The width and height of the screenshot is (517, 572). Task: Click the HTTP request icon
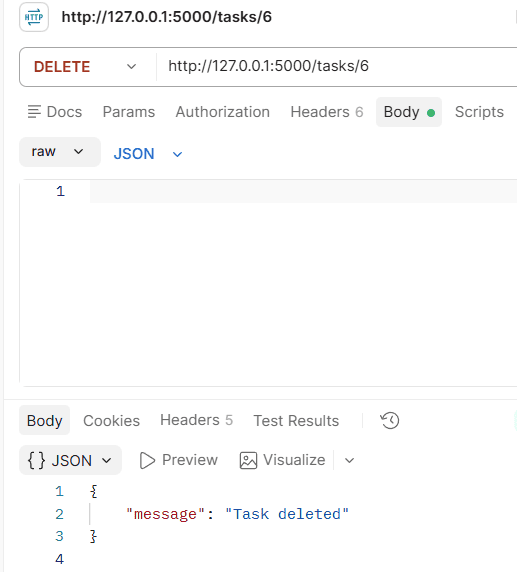34,17
